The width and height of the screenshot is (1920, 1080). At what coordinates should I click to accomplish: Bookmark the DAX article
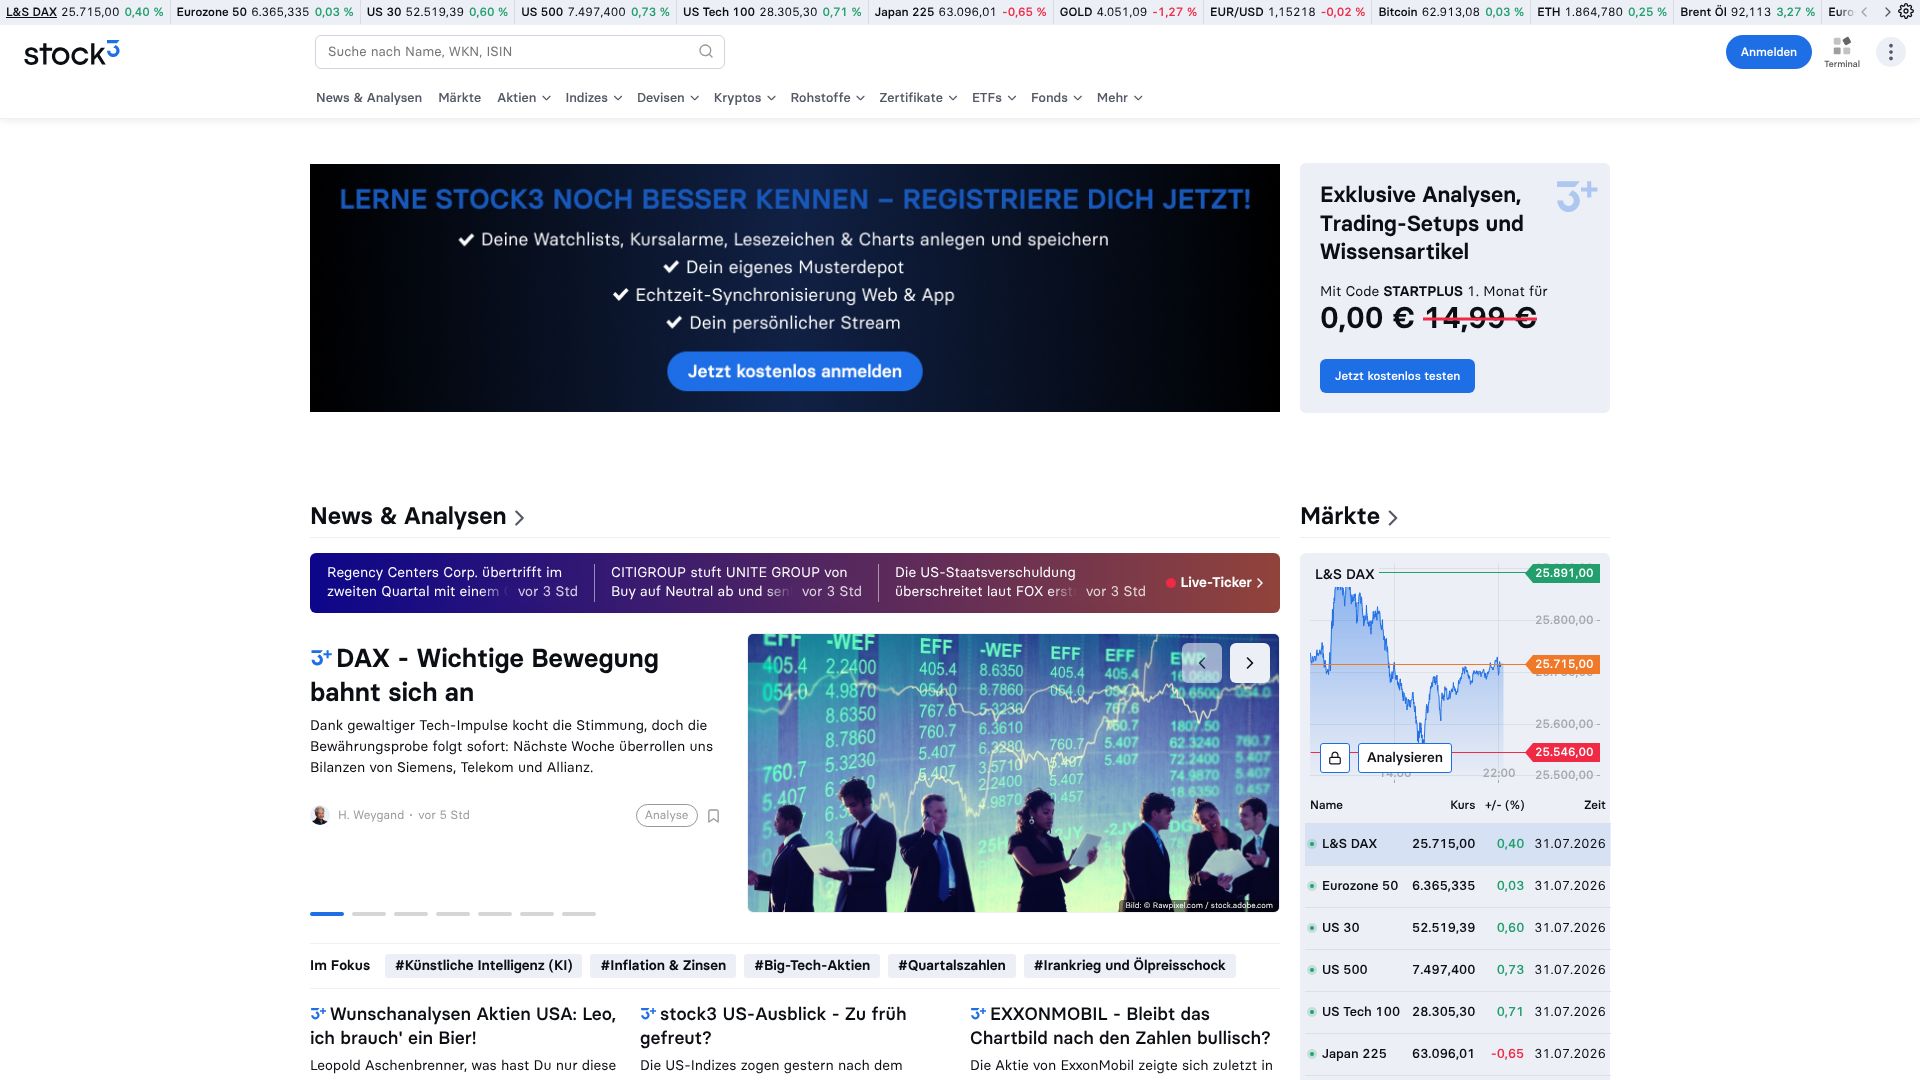[714, 816]
